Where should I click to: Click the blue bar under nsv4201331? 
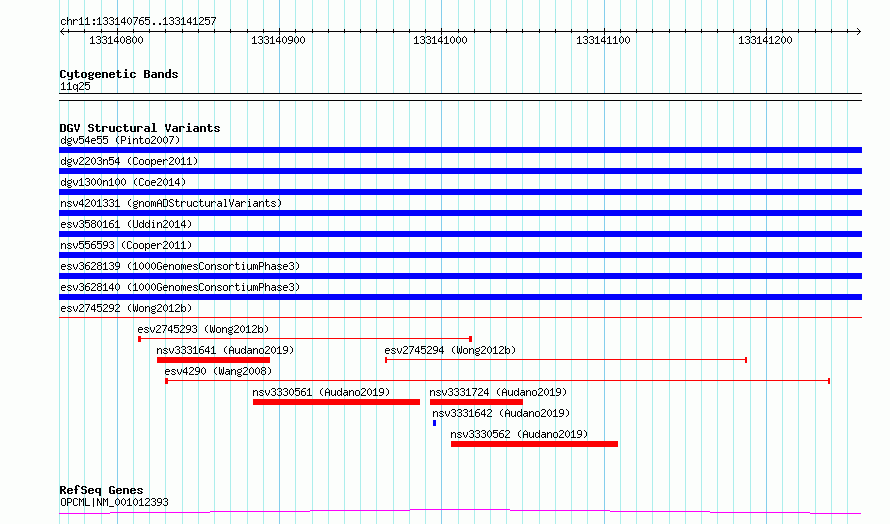pos(460,213)
